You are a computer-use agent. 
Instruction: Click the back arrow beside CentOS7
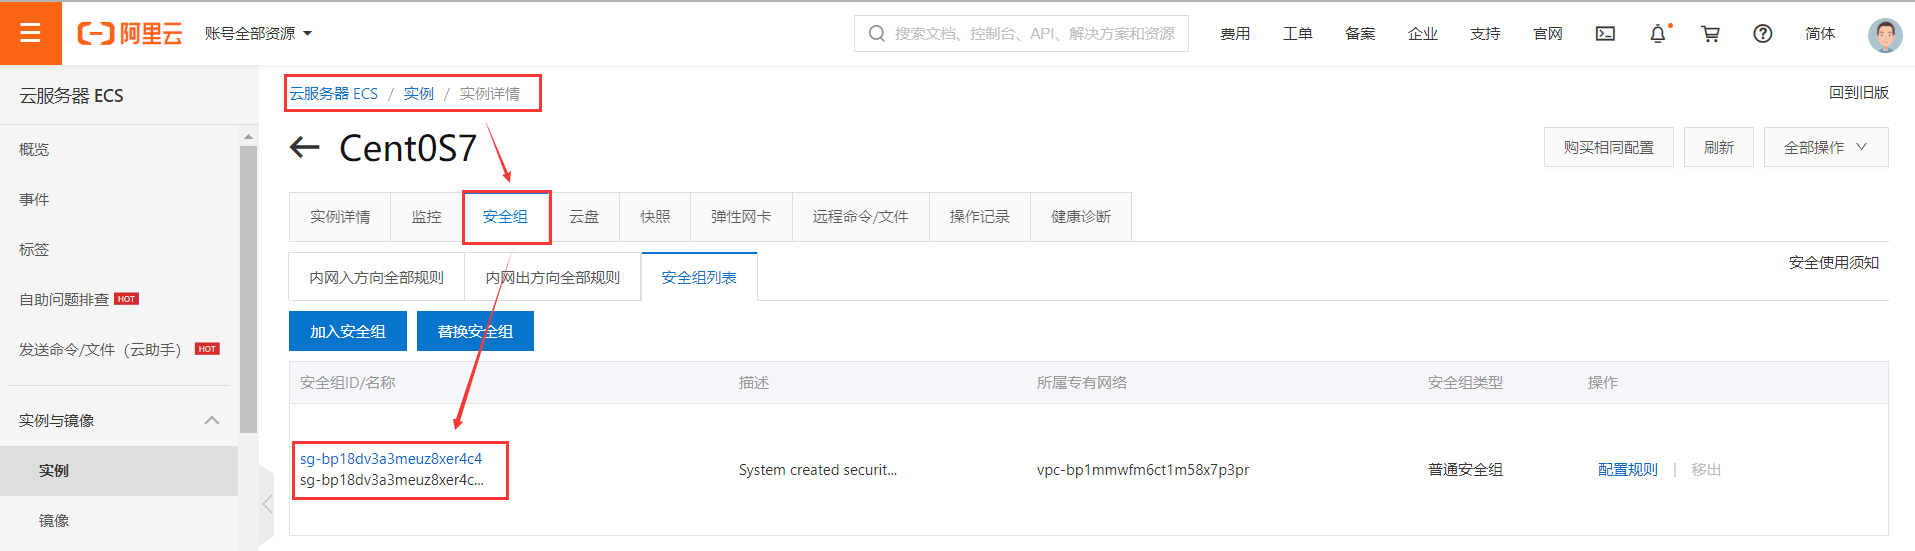tap(304, 148)
